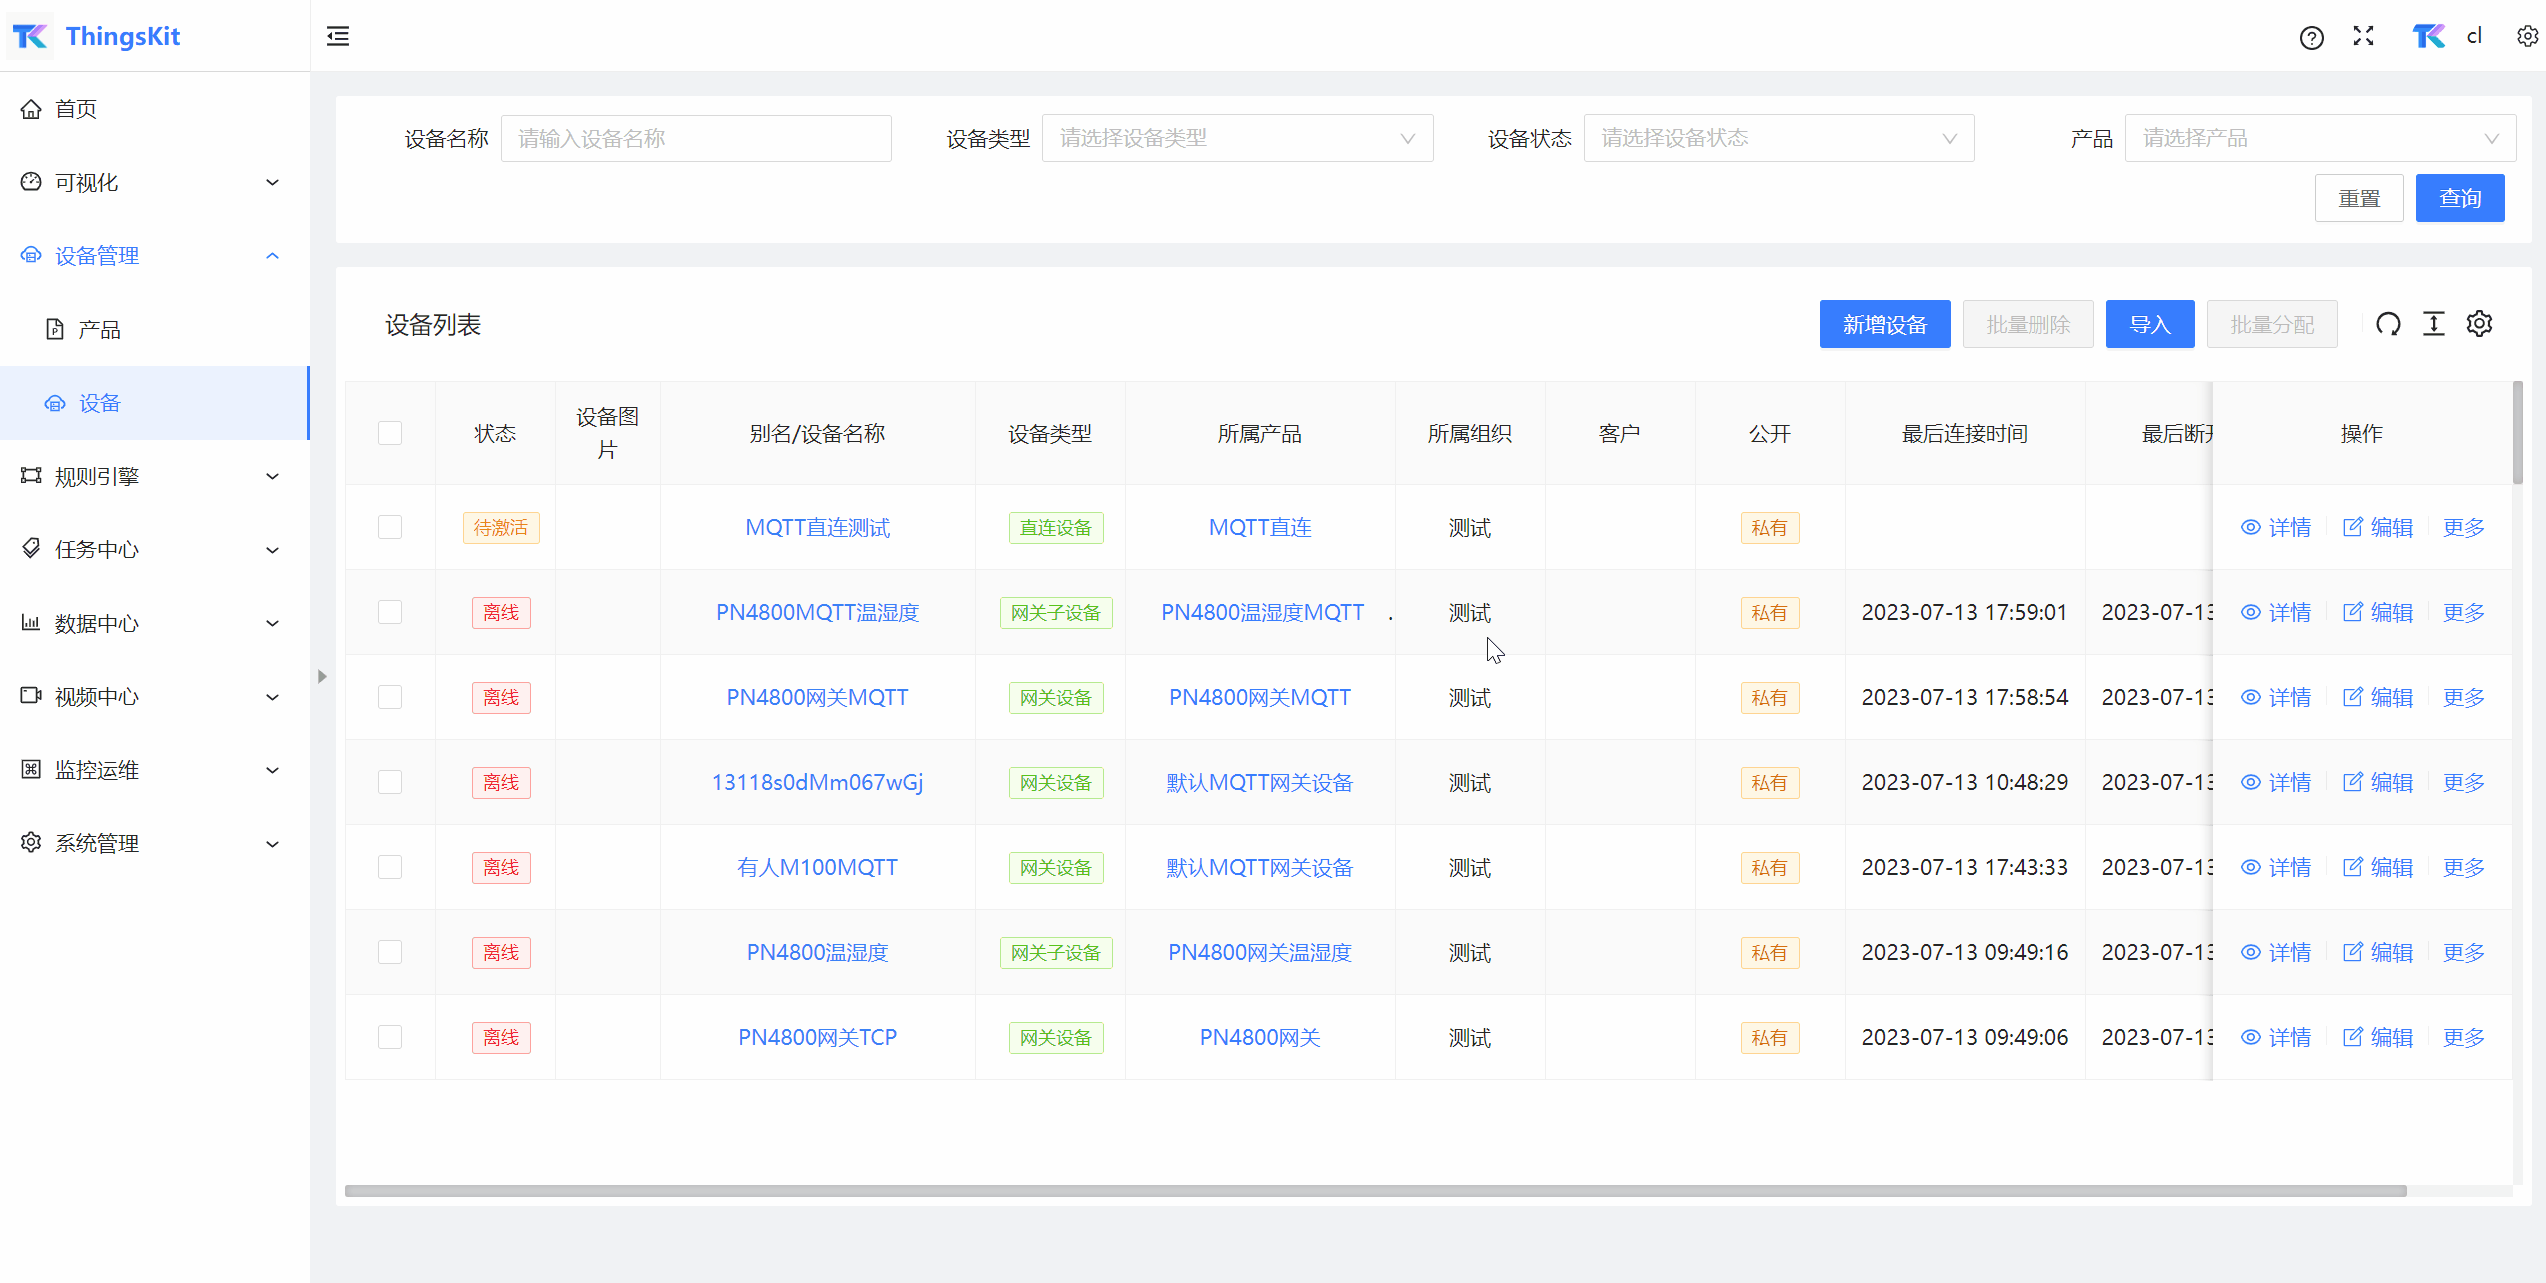
Task: Open the 首页 menu item
Action: click(76, 109)
